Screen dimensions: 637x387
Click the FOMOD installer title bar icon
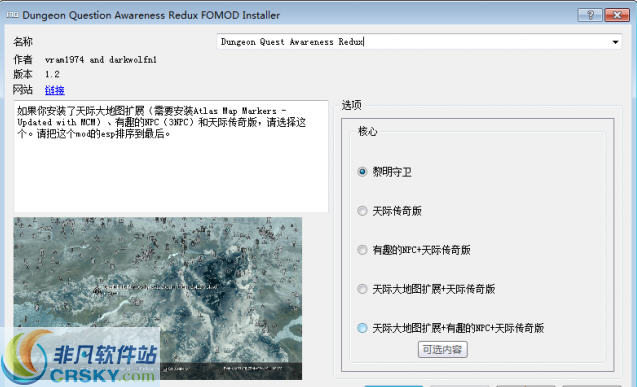click(12, 15)
